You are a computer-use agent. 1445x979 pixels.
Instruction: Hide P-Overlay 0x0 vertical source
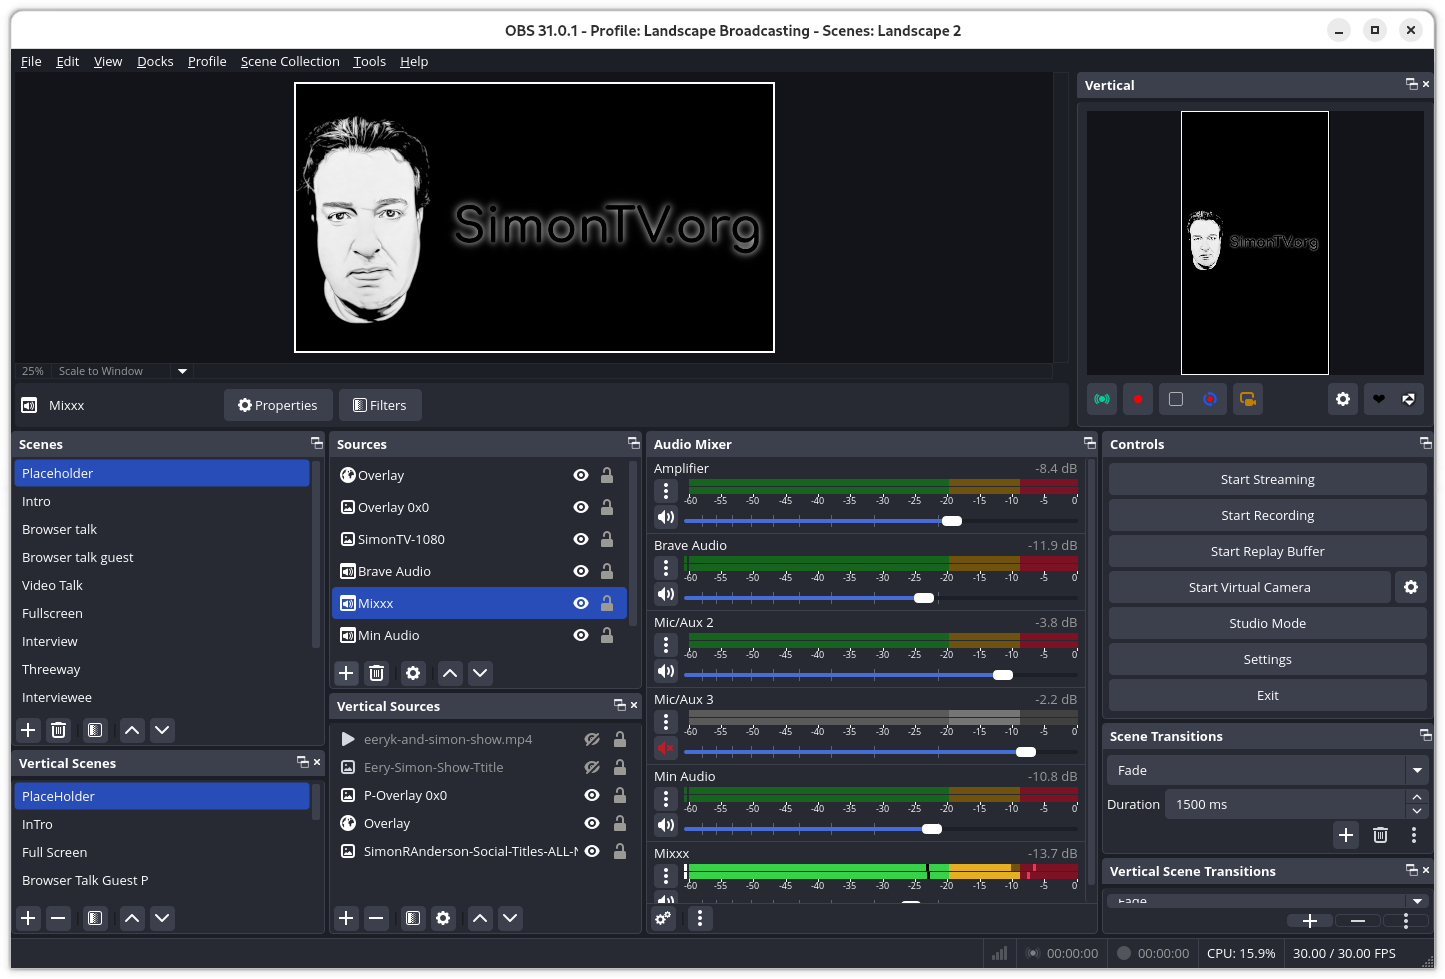pyautogui.click(x=592, y=795)
